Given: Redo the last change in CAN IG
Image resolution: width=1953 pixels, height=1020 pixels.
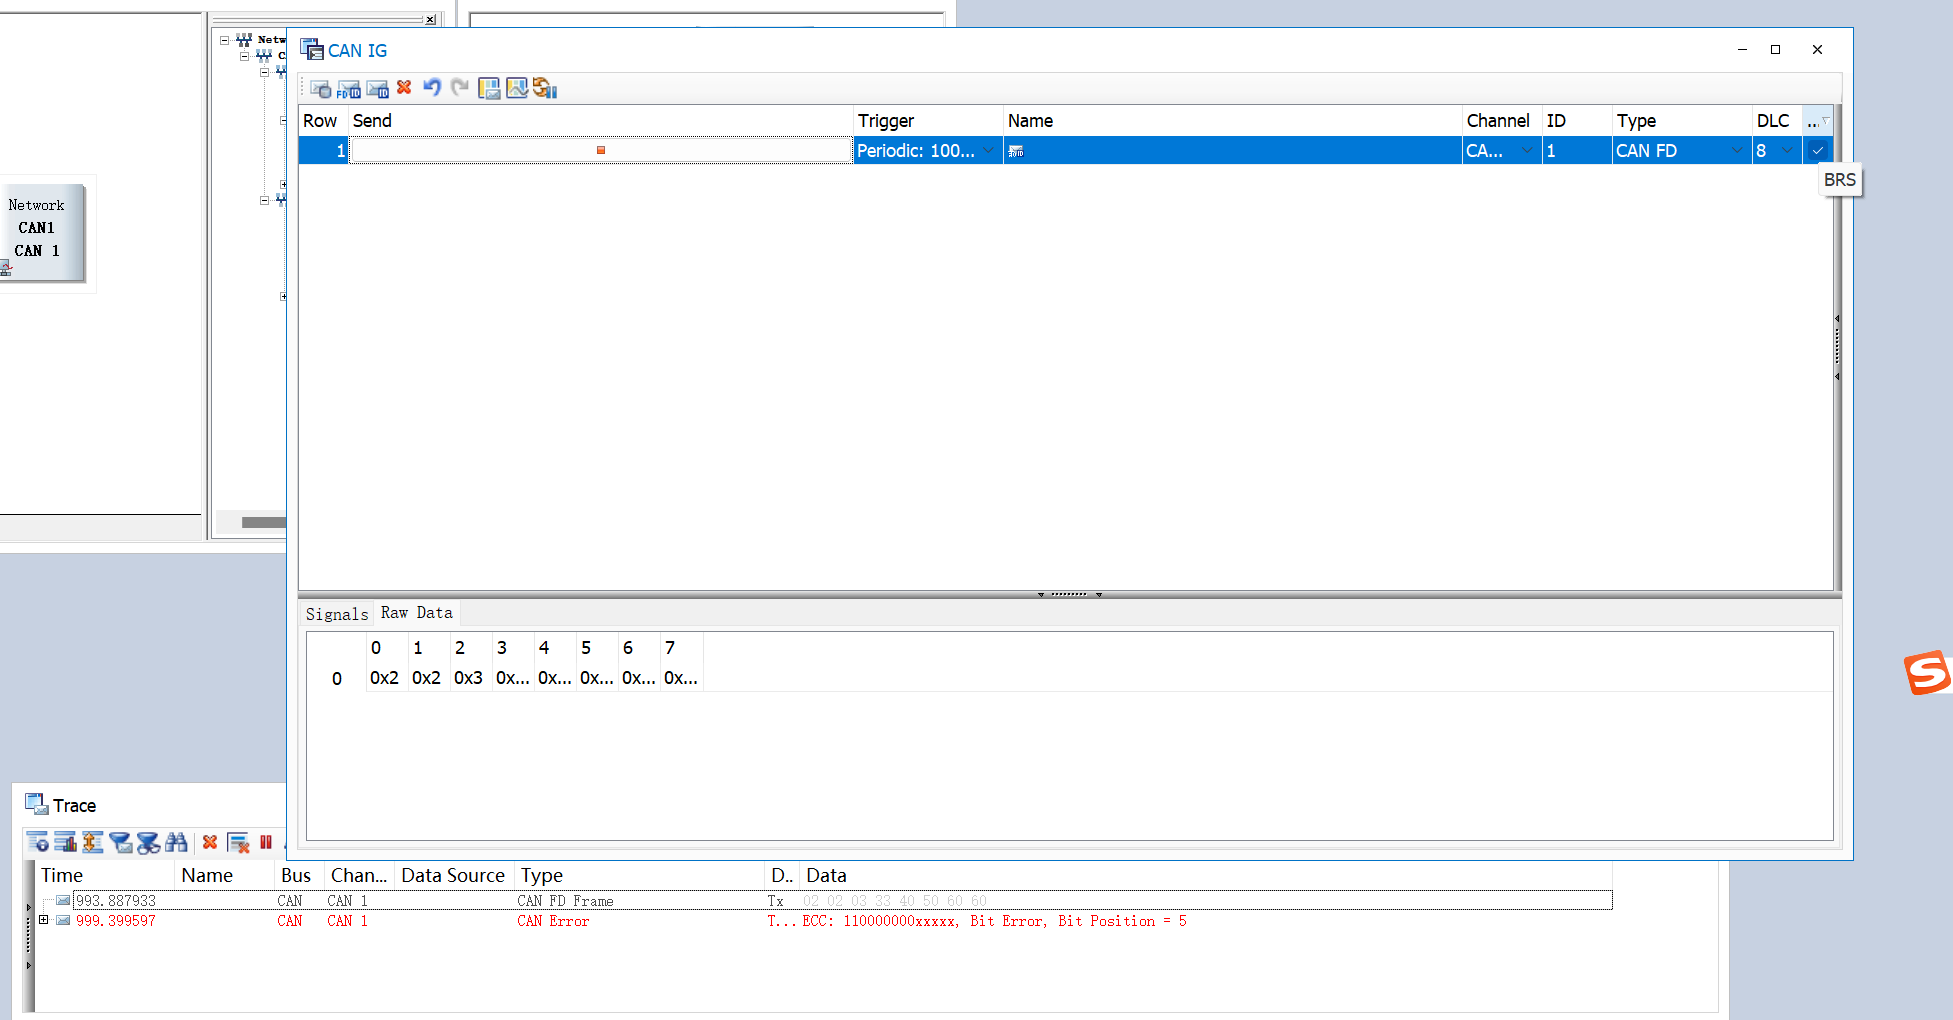Looking at the screenshot, I should pyautogui.click(x=459, y=88).
